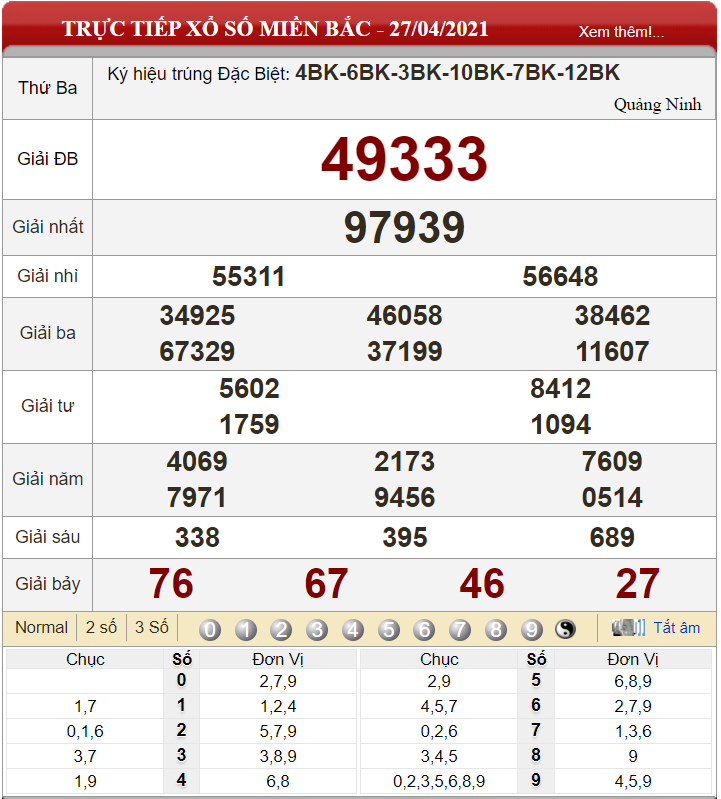
Task: Choose the number 7 ball filter
Action: click(x=460, y=630)
